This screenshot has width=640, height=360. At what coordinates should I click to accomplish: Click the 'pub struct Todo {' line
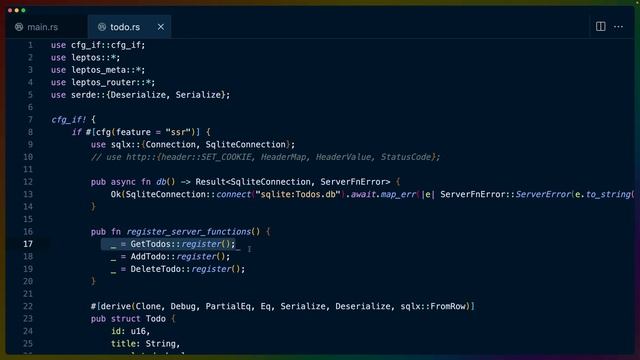pyautogui.click(x=133, y=319)
